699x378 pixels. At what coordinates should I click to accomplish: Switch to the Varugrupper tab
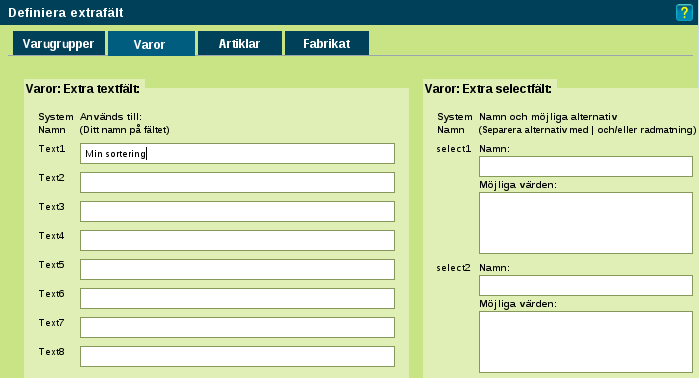[59, 43]
